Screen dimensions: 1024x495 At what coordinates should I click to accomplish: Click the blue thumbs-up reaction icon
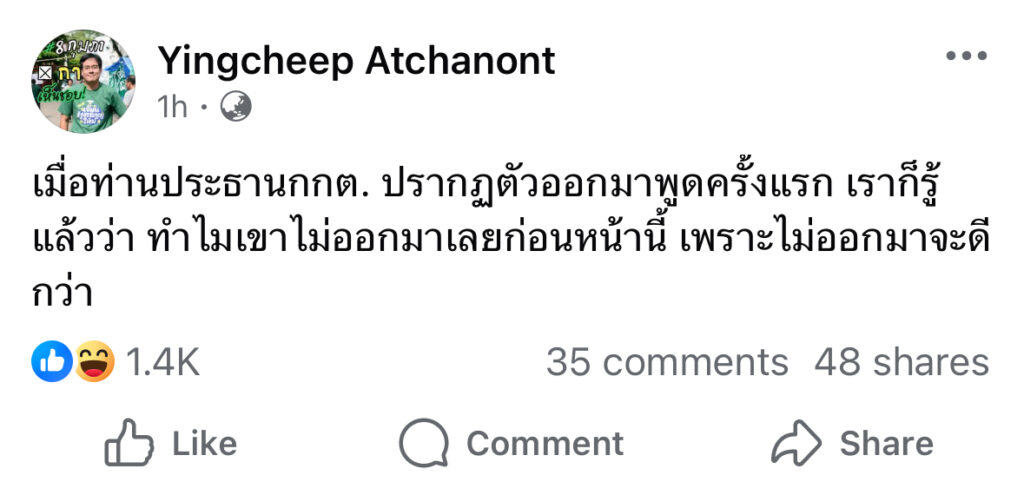point(51,362)
